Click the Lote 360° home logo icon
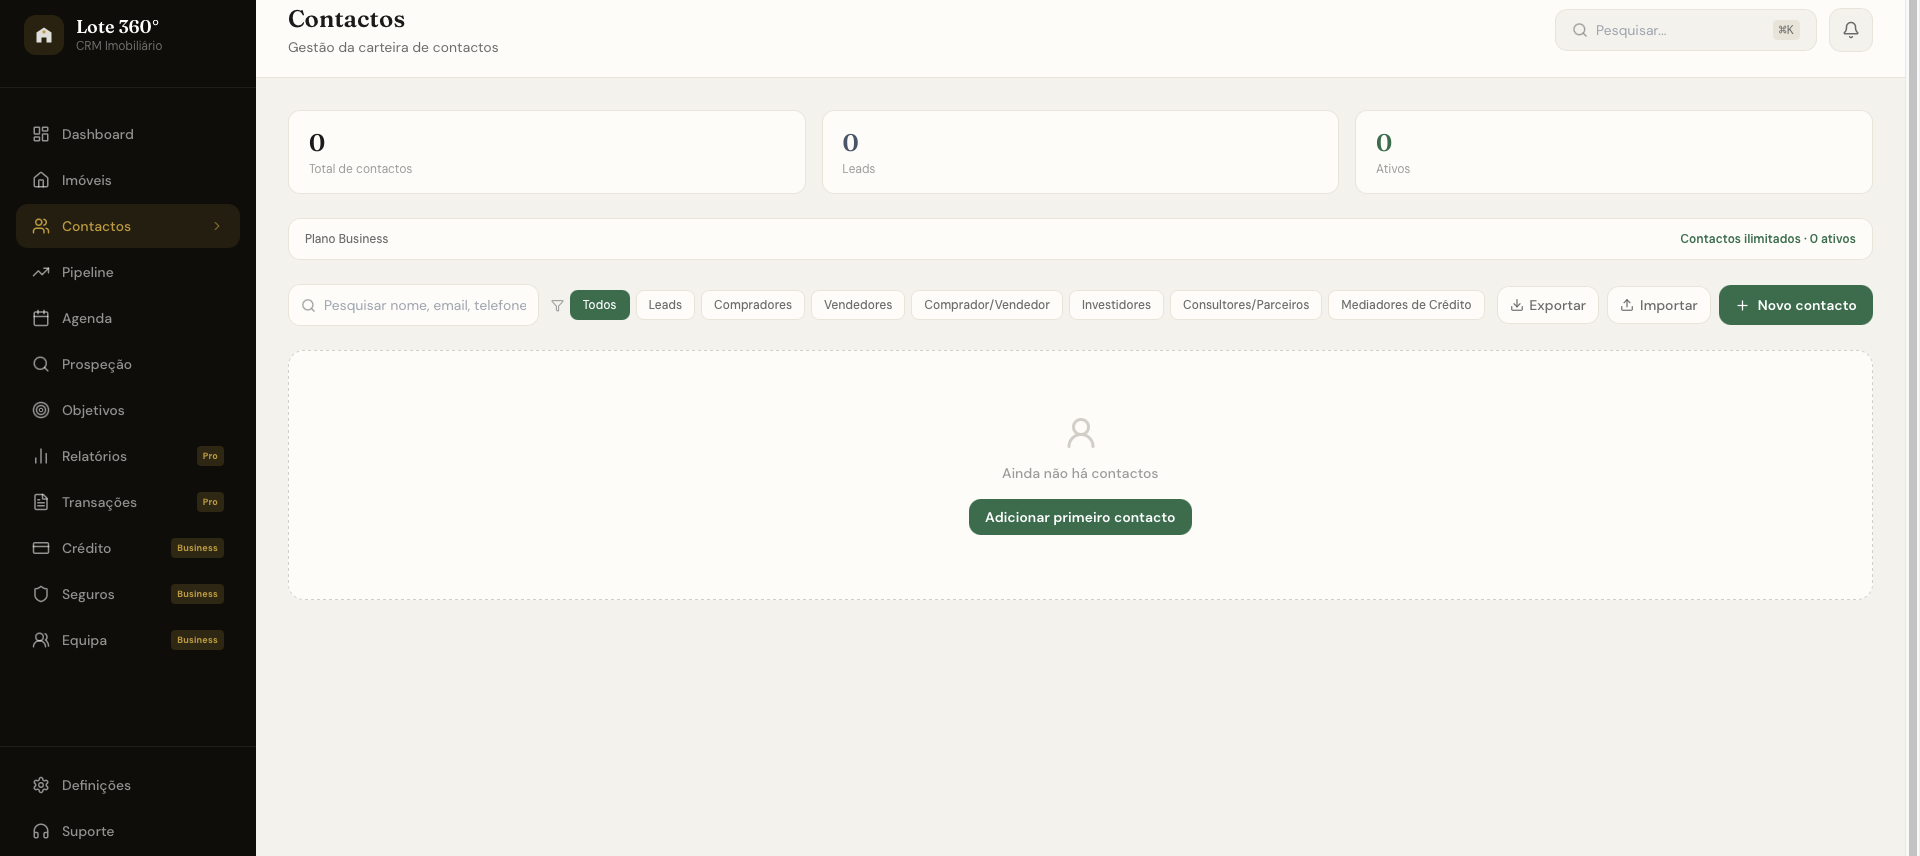Image resolution: width=1920 pixels, height=856 pixels. [44, 35]
